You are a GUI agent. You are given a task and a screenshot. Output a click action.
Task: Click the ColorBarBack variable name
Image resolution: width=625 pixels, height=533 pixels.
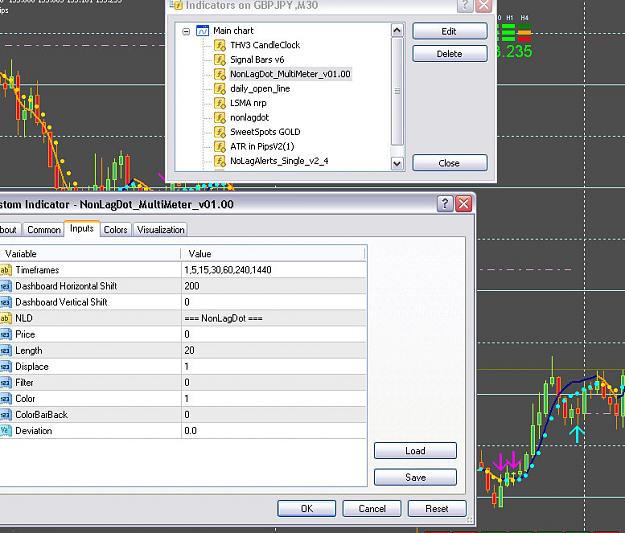click(x=41, y=415)
